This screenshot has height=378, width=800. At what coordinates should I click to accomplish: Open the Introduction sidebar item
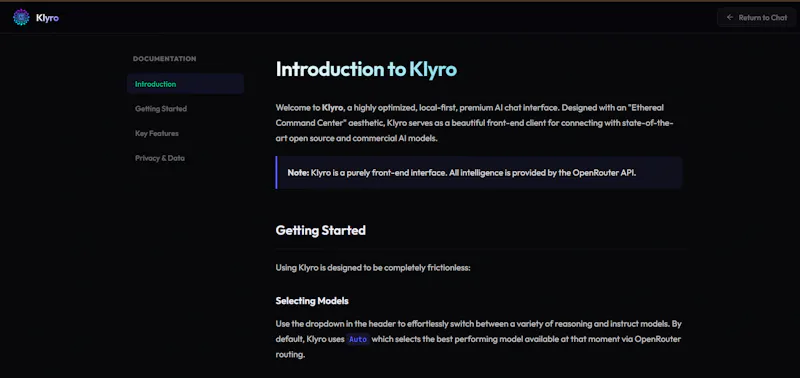click(185, 84)
